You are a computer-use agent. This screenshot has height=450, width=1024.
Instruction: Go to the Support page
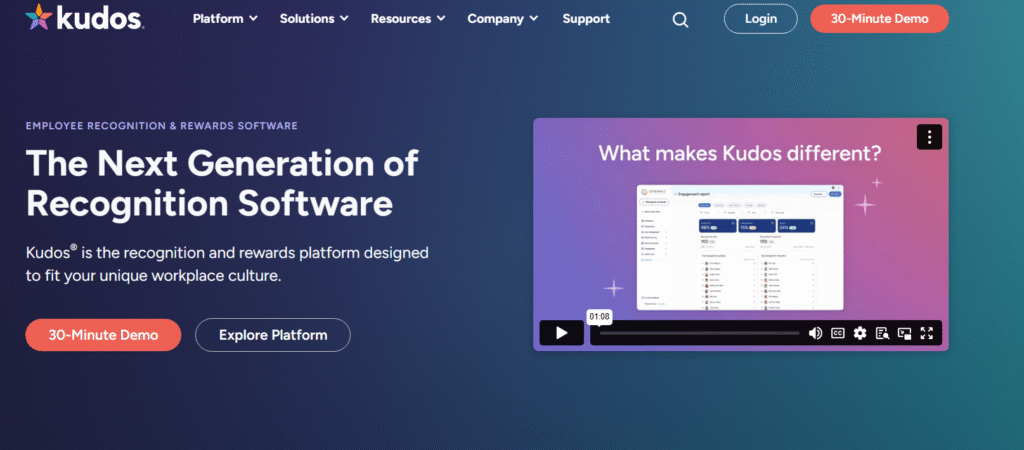586,19
